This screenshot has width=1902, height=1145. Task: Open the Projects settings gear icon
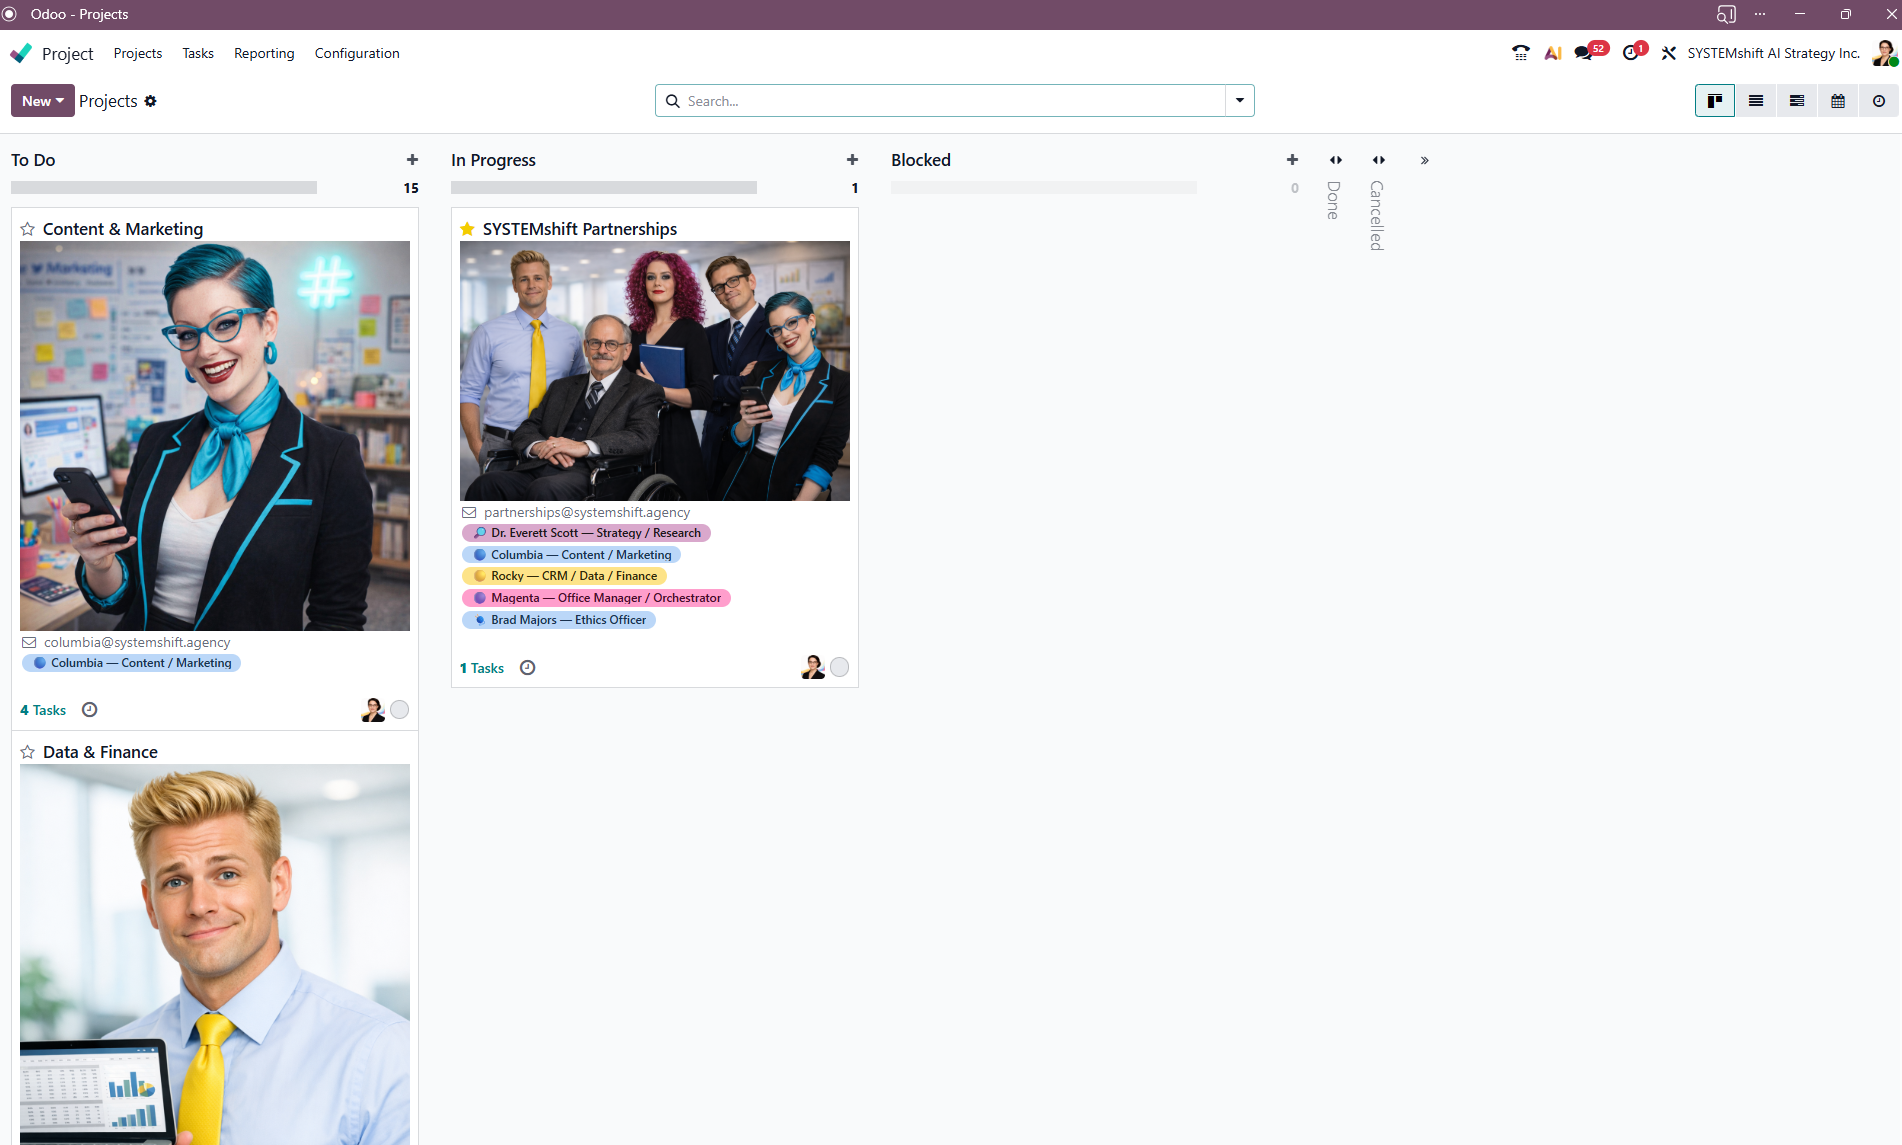(151, 101)
